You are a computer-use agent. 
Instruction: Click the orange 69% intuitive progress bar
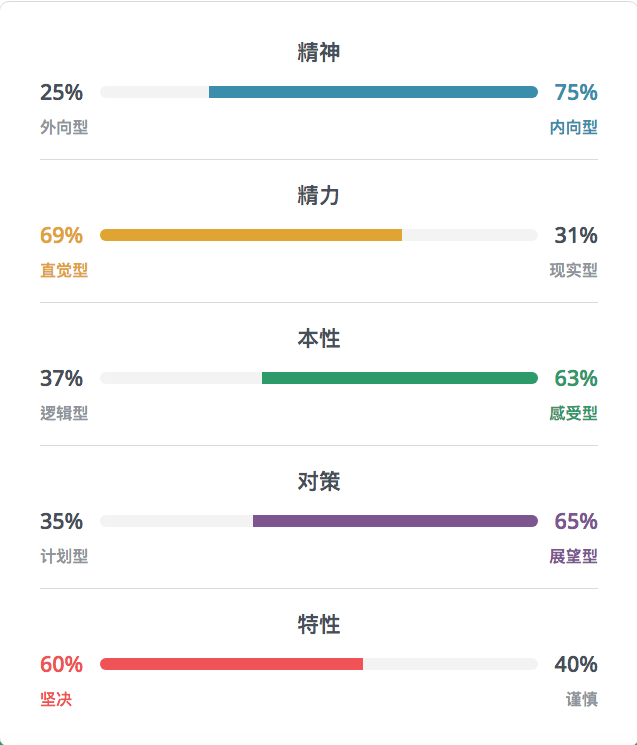click(x=251, y=235)
